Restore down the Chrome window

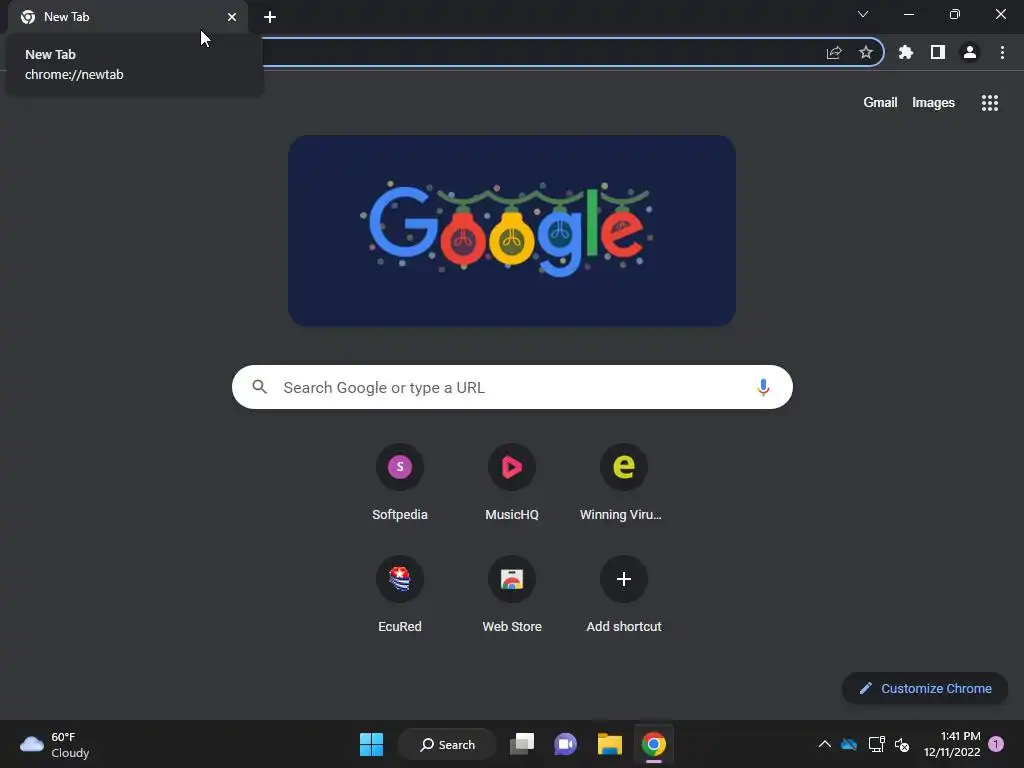click(955, 14)
